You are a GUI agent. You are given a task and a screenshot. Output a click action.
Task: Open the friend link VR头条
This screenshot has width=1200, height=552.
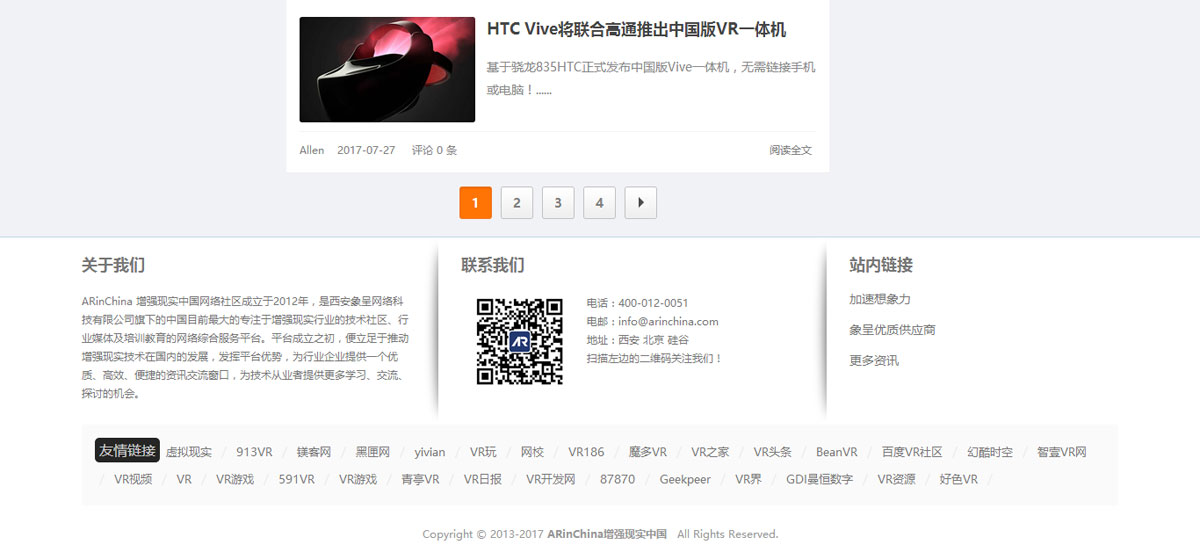point(772,452)
